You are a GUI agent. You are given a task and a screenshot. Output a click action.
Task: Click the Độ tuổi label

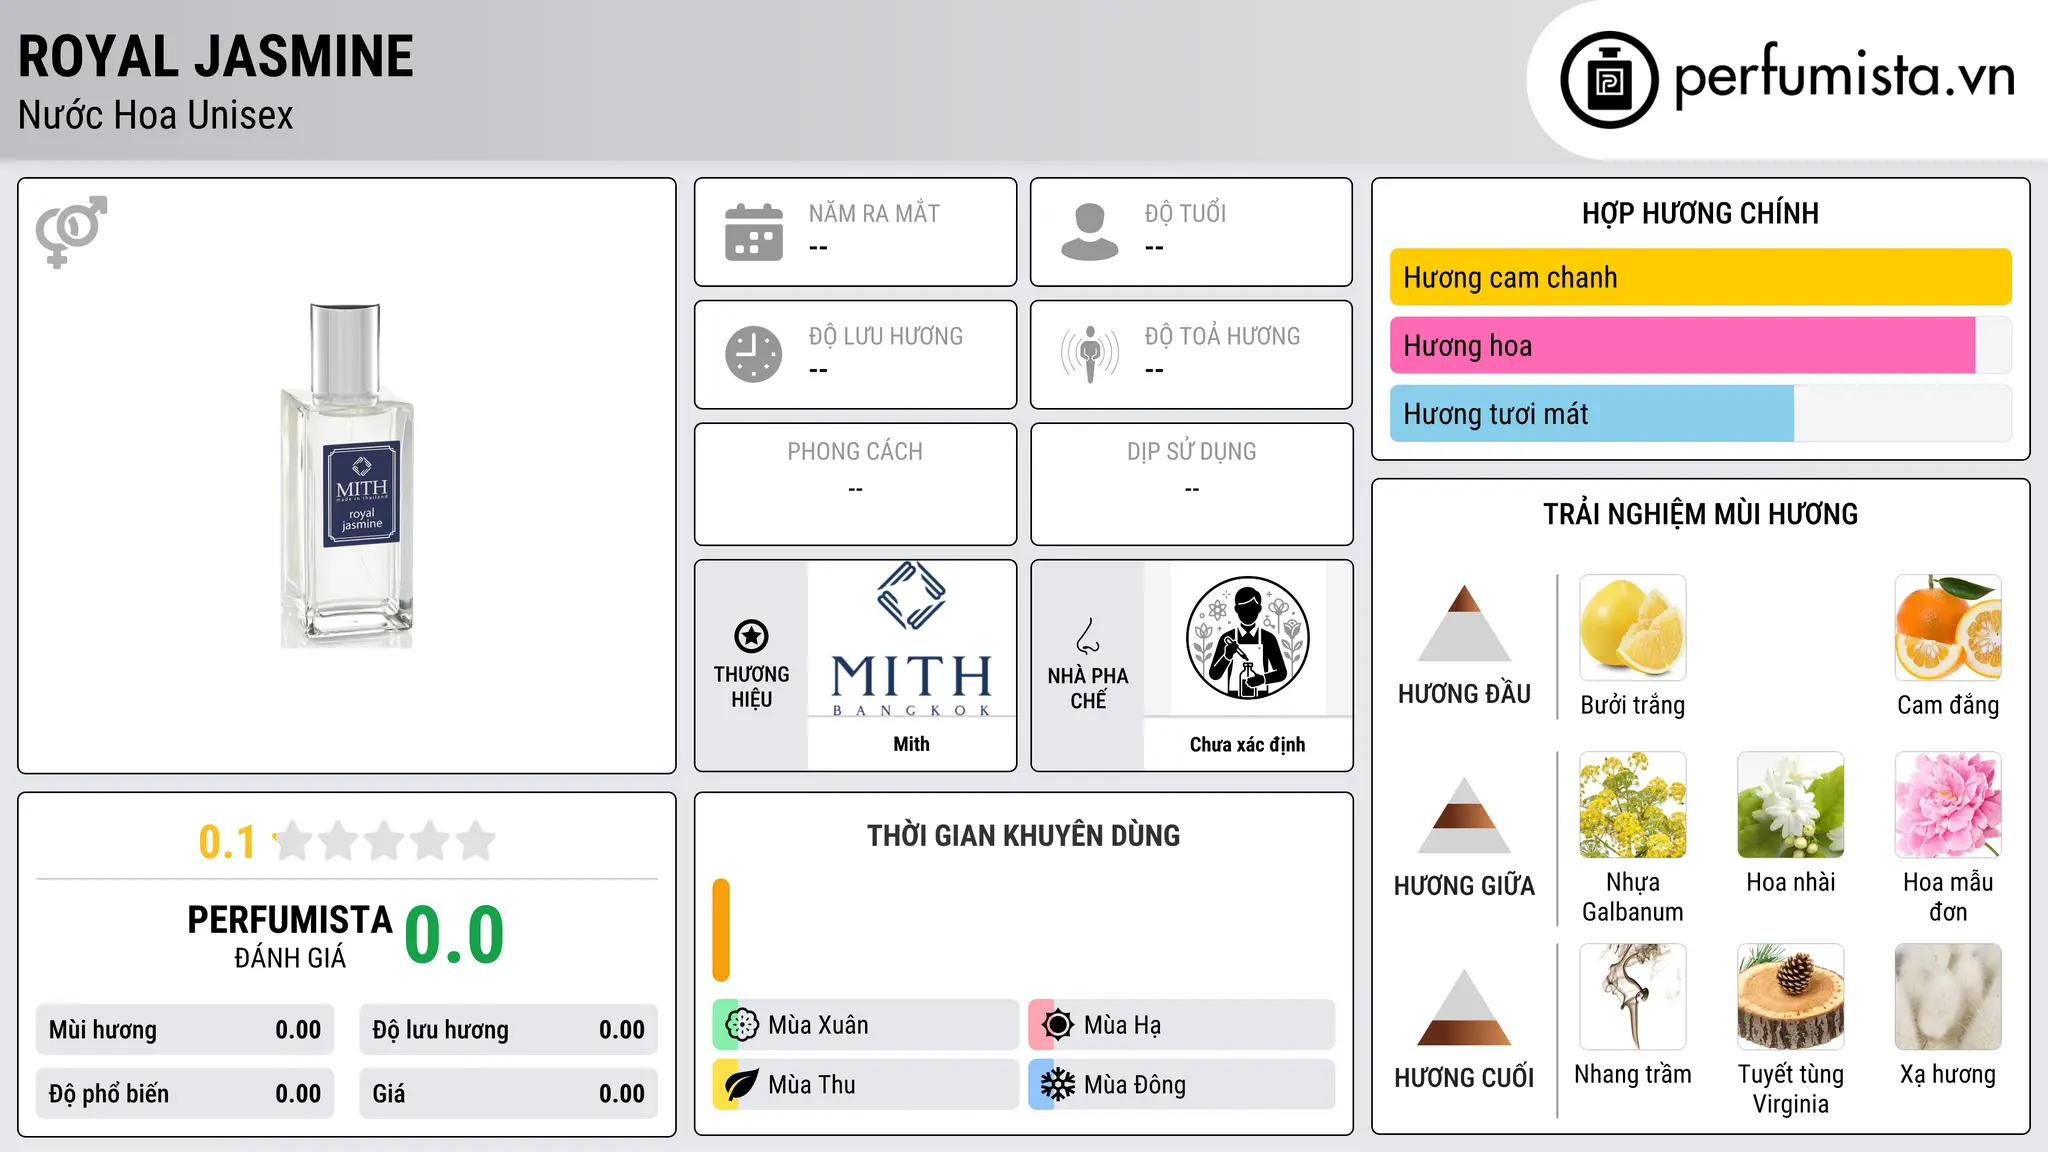pyautogui.click(x=1185, y=213)
